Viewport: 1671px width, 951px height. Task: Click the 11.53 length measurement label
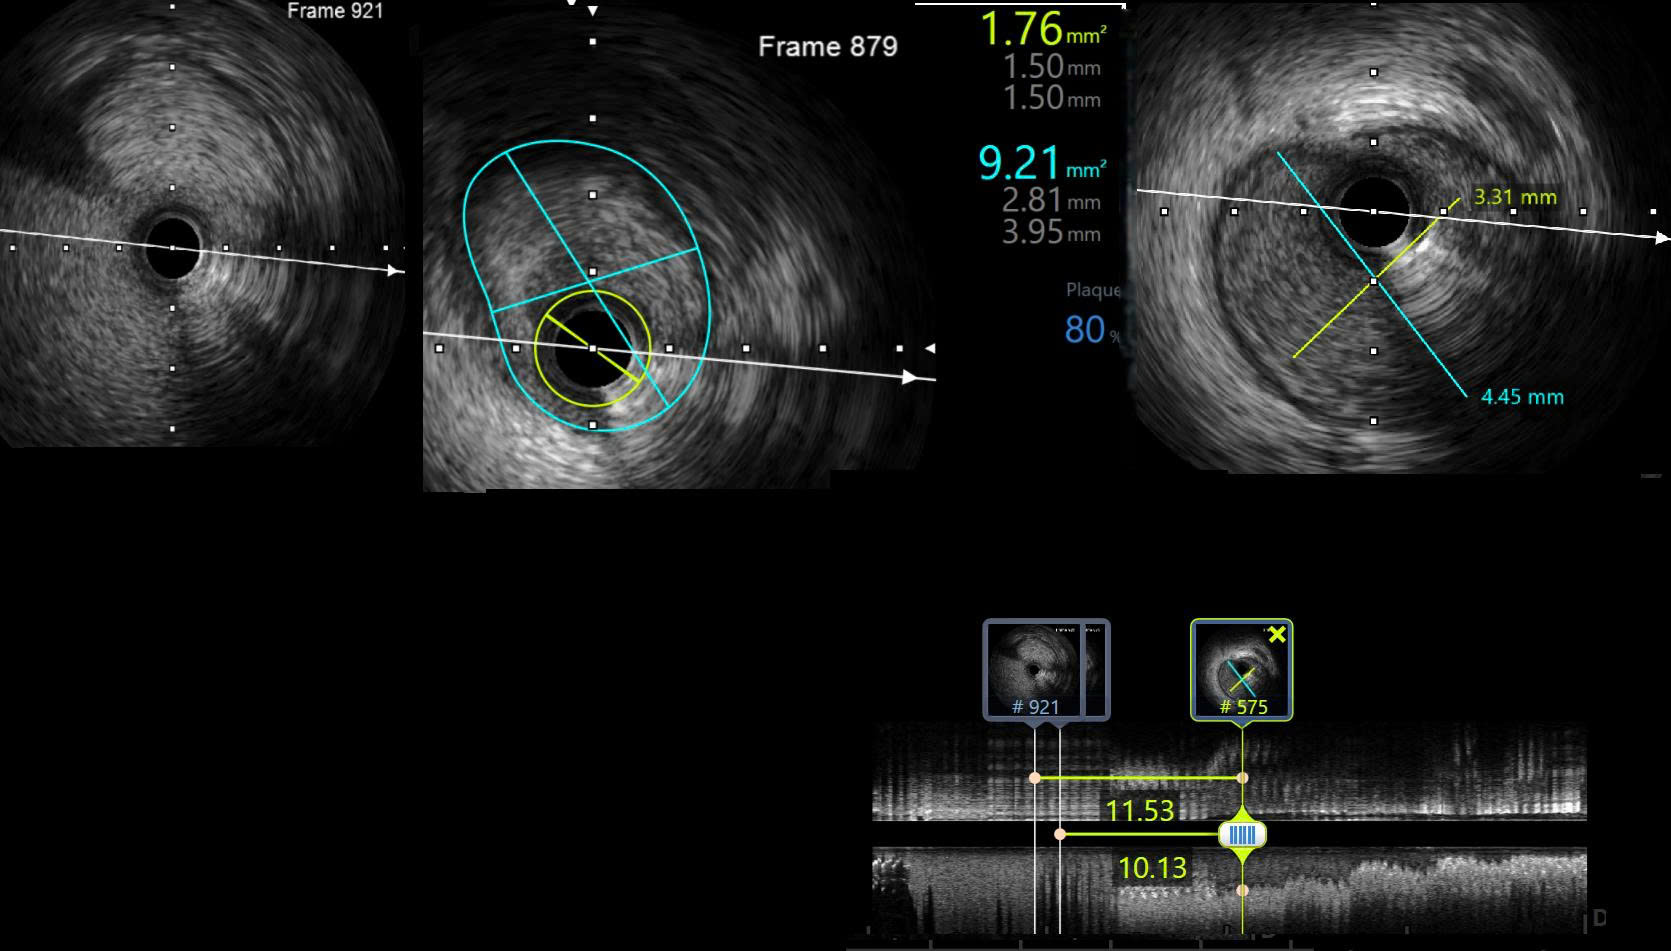point(1140,810)
